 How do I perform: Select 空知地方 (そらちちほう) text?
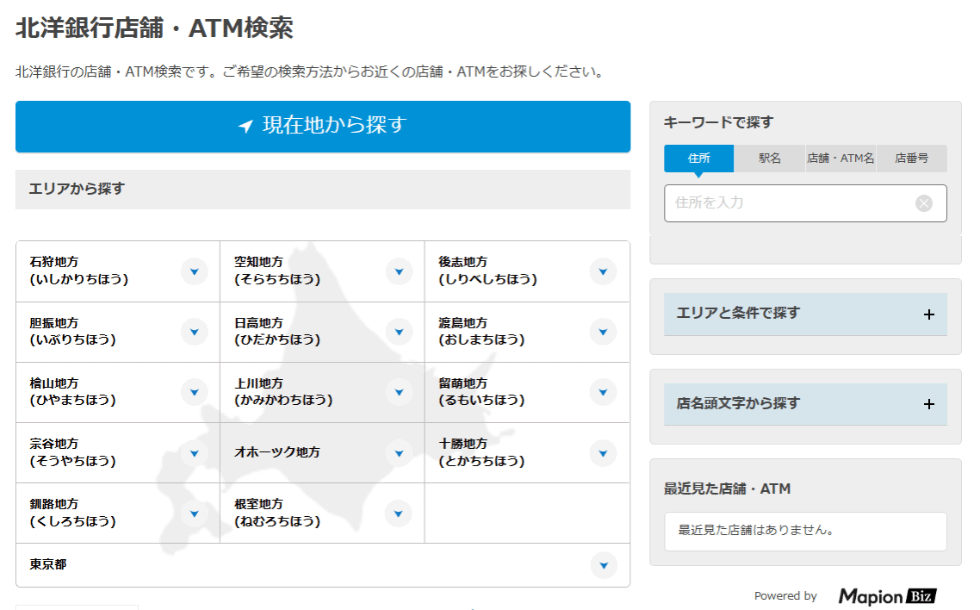coord(278,271)
